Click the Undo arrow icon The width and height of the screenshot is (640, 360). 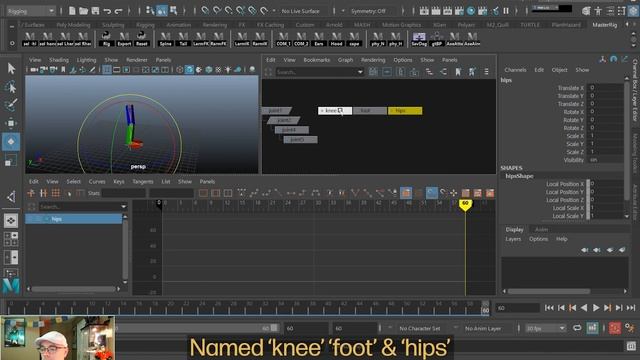[x=107, y=11]
